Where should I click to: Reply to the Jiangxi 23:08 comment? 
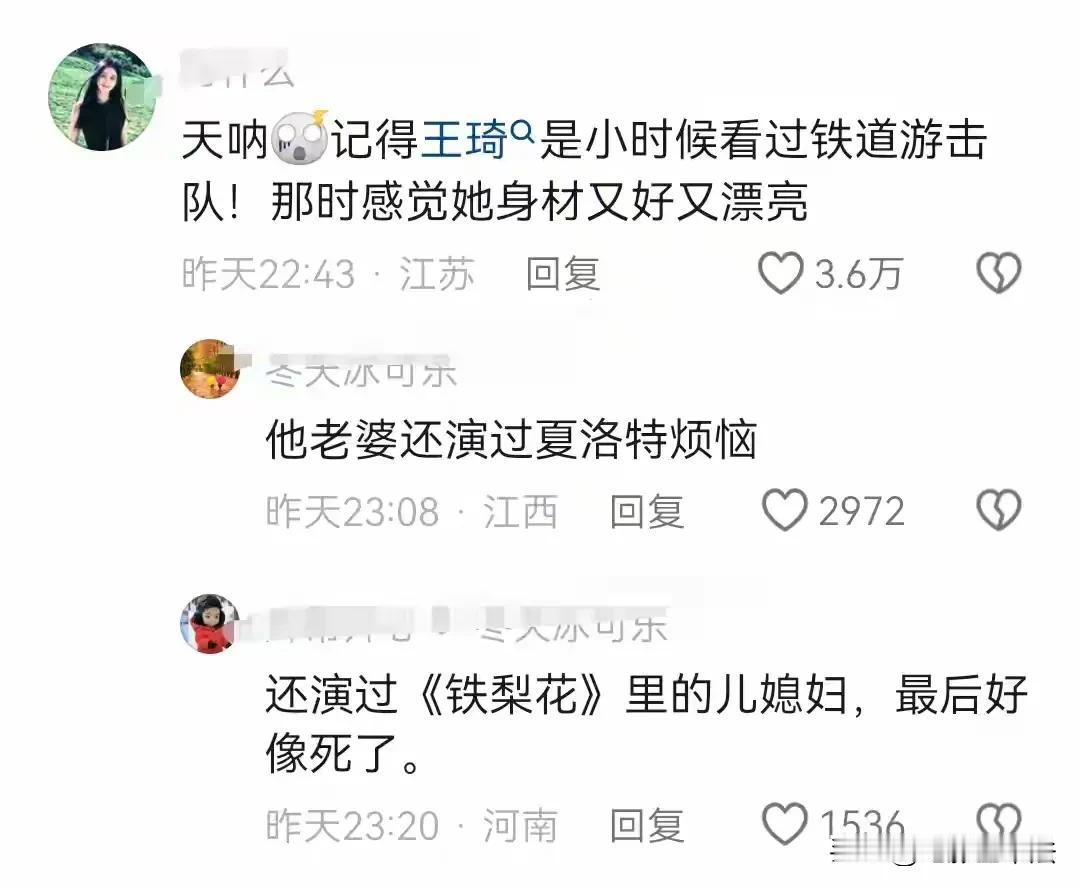tap(647, 511)
